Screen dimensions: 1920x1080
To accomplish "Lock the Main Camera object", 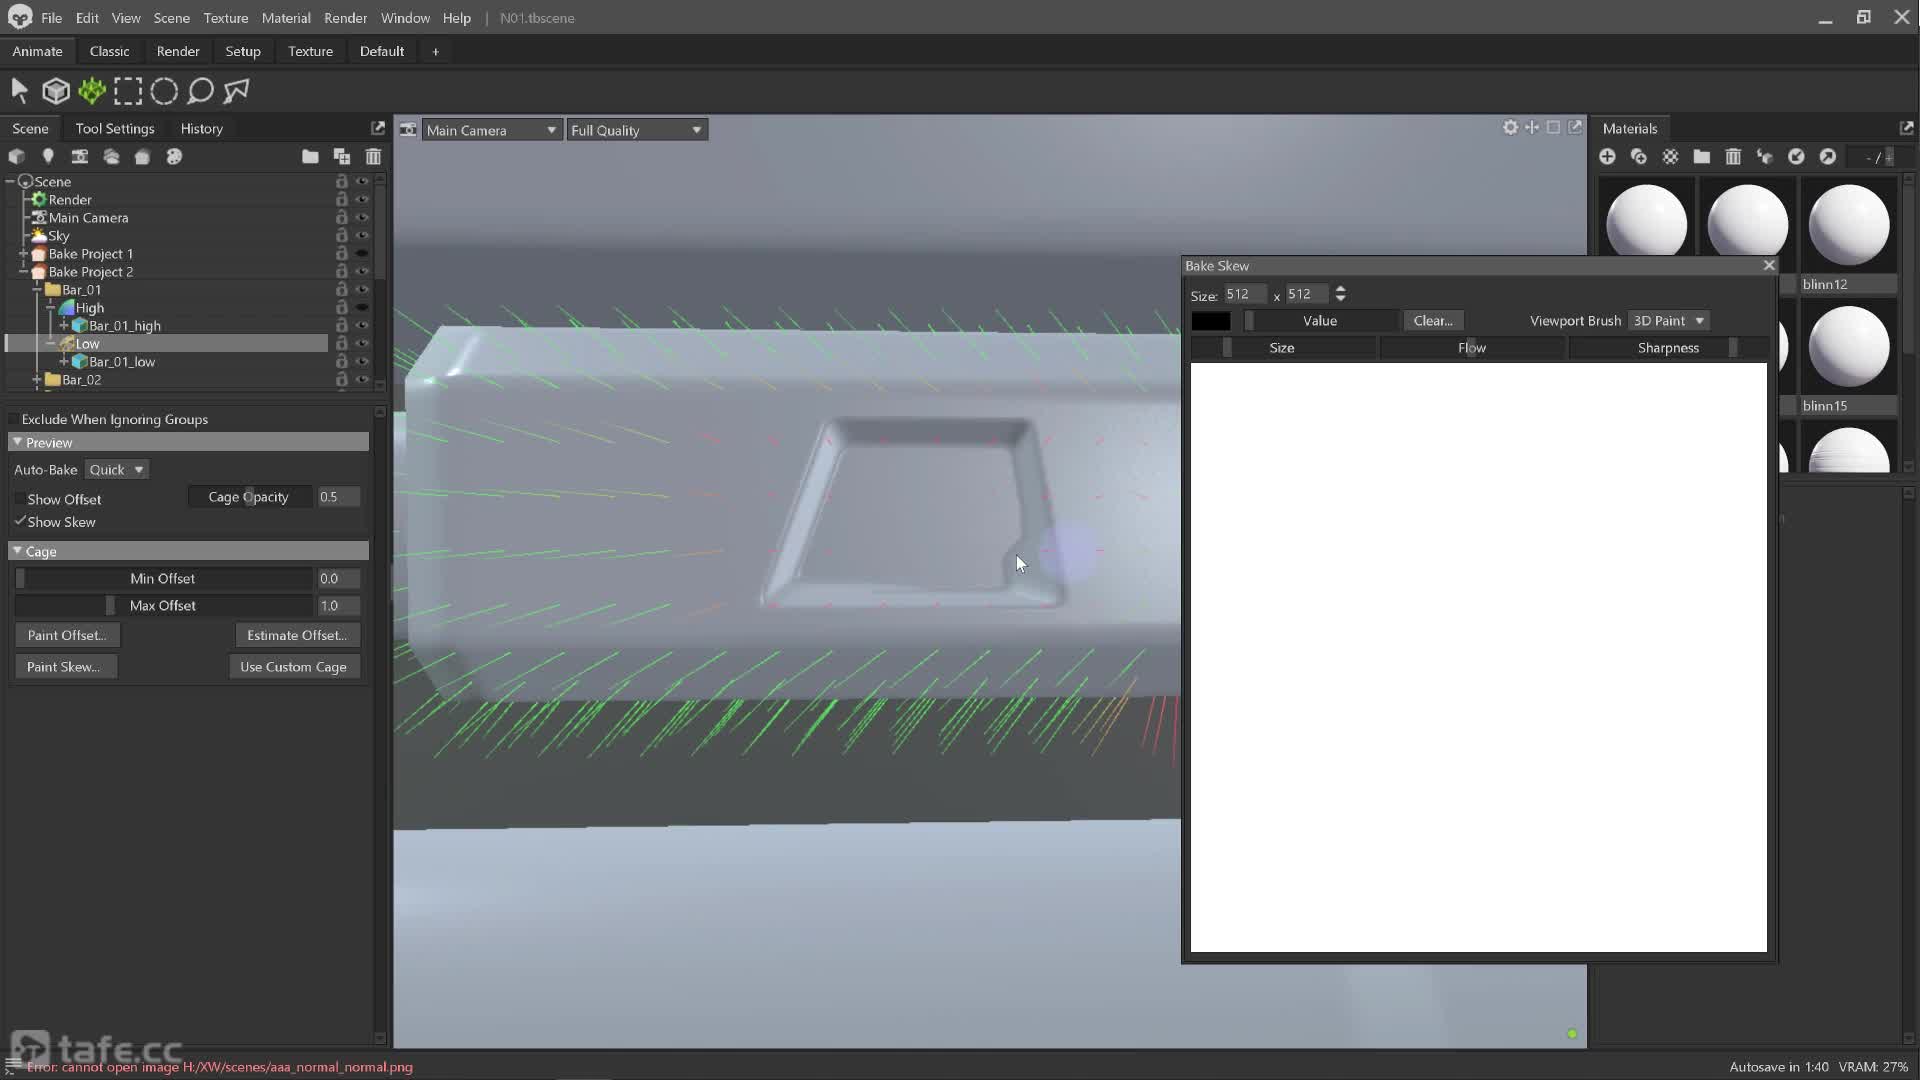I will pyautogui.click(x=341, y=218).
